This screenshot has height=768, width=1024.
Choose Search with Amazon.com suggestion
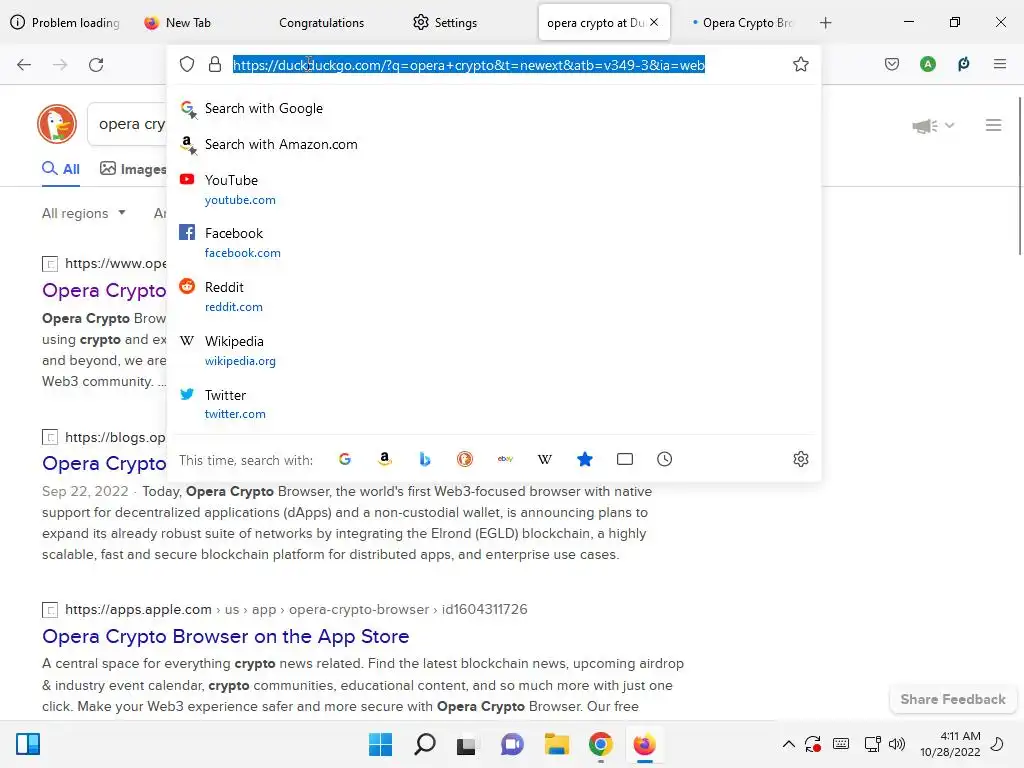(494, 144)
